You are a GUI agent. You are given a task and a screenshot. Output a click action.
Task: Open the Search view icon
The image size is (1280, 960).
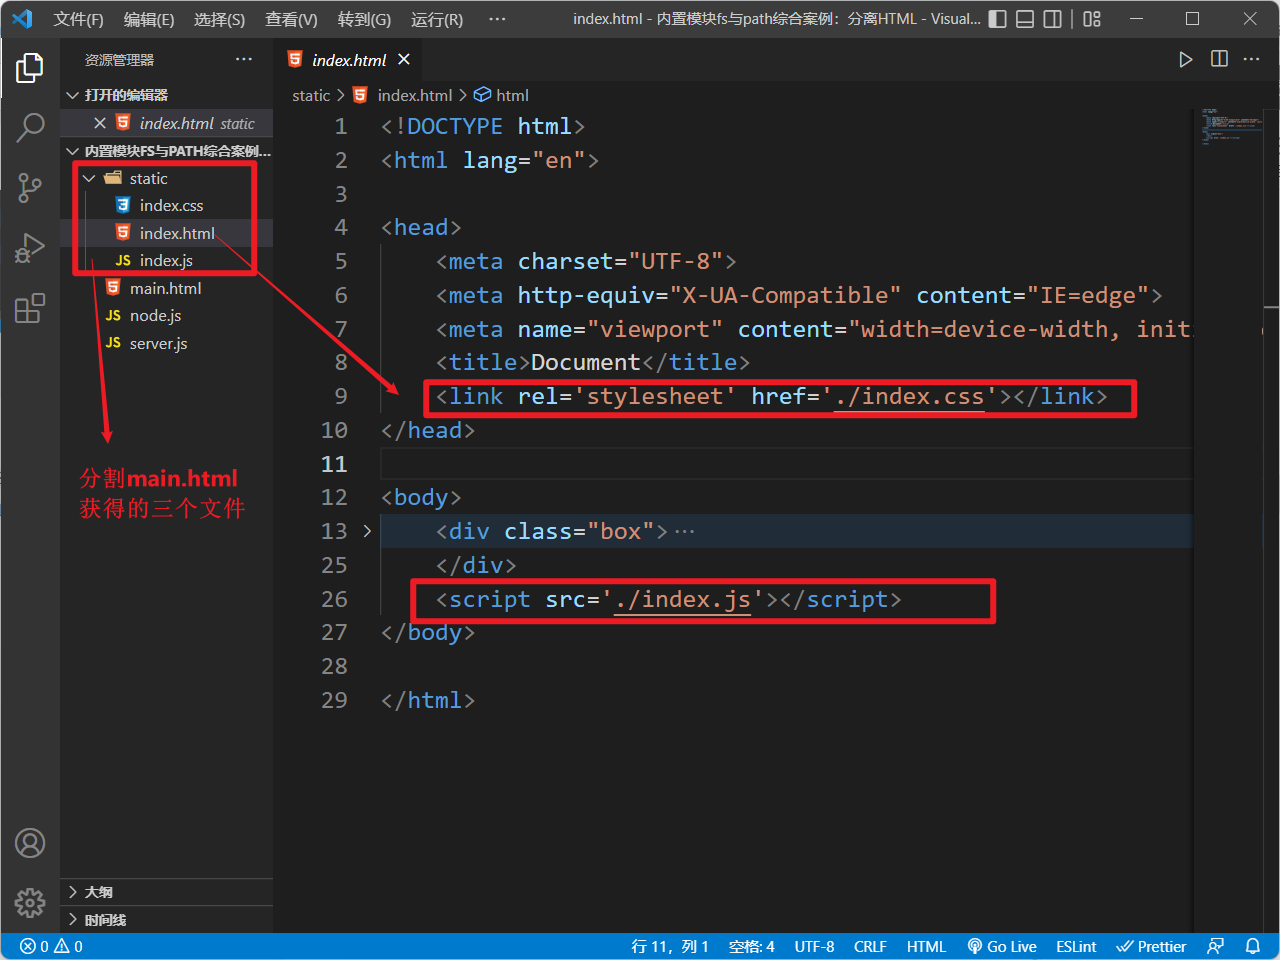pos(30,127)
